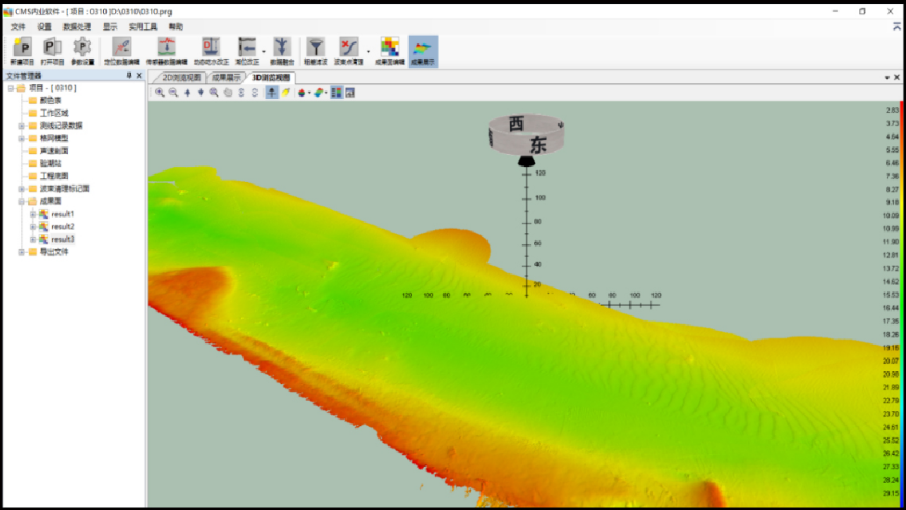Open the 数据处理 menu
906x510 pixels.
[x=77, y=26]
